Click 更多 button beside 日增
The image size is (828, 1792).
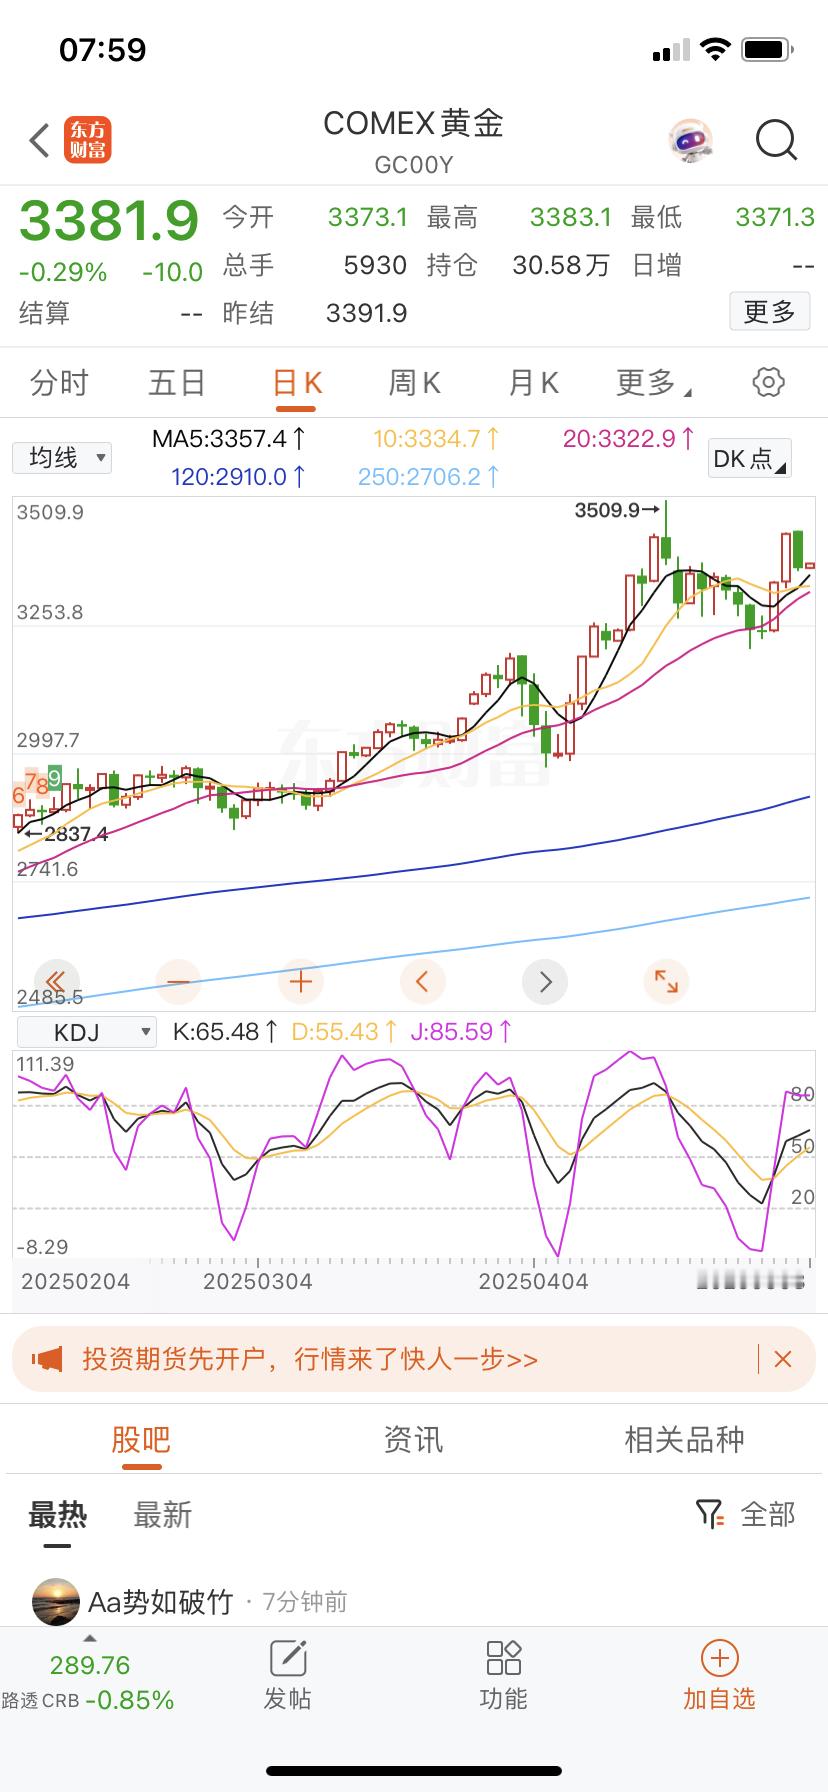769,312
